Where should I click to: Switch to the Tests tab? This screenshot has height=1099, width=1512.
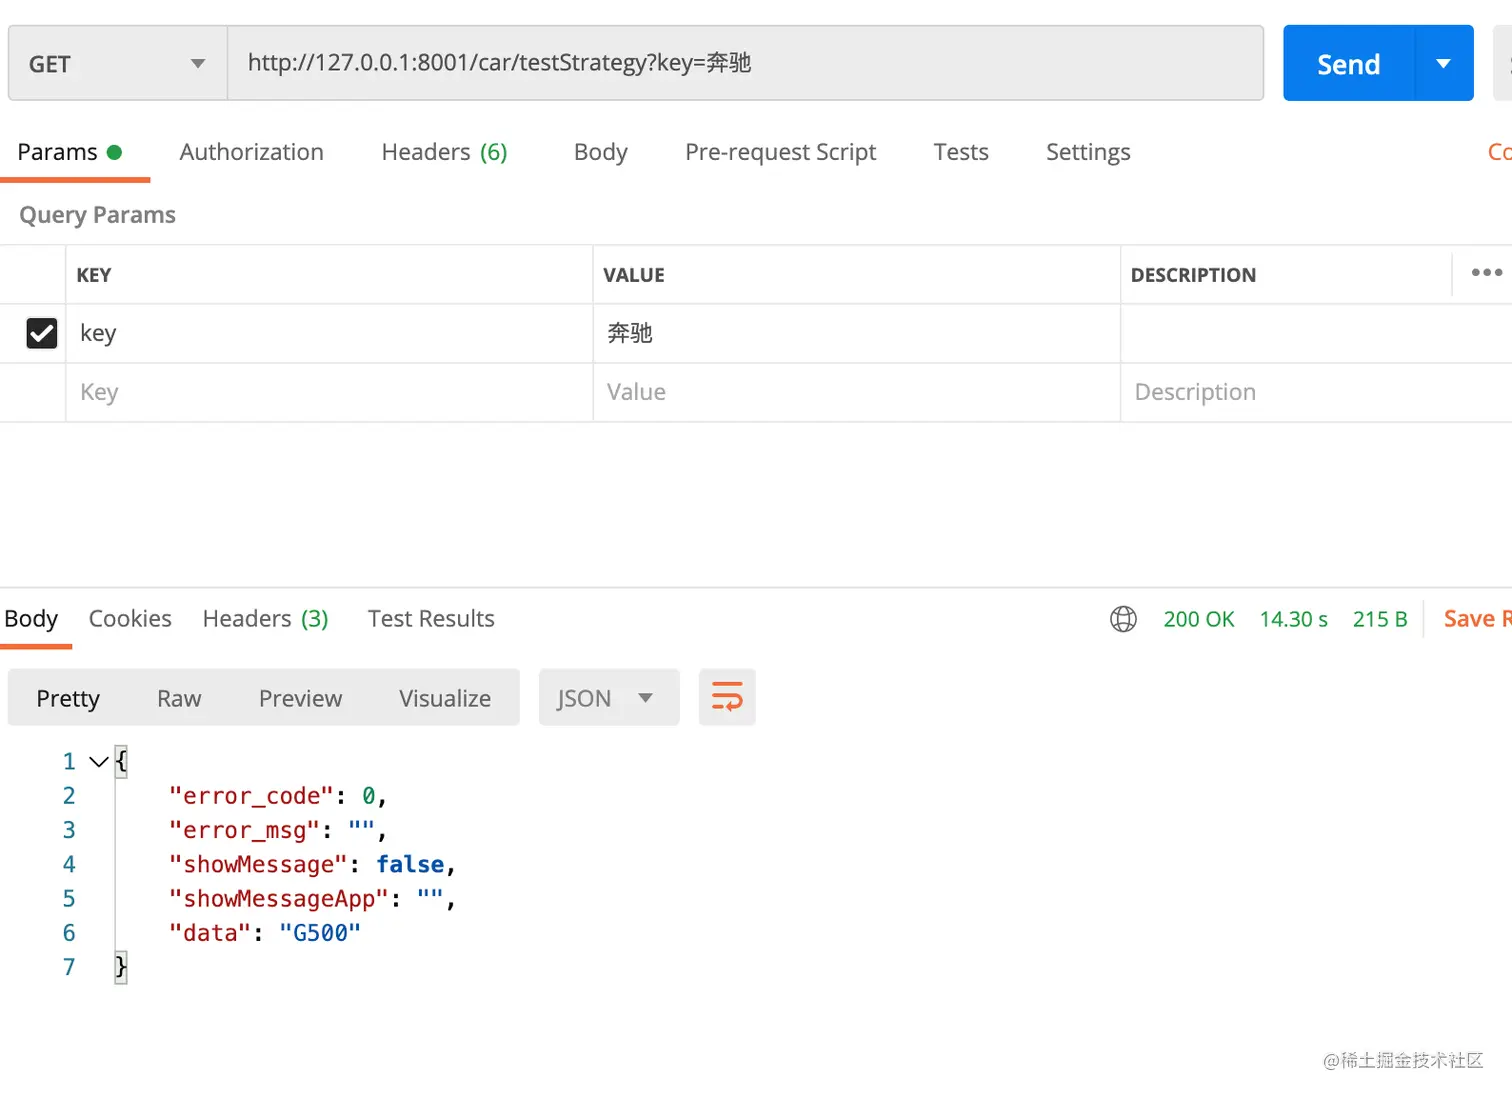pos(960,152)
